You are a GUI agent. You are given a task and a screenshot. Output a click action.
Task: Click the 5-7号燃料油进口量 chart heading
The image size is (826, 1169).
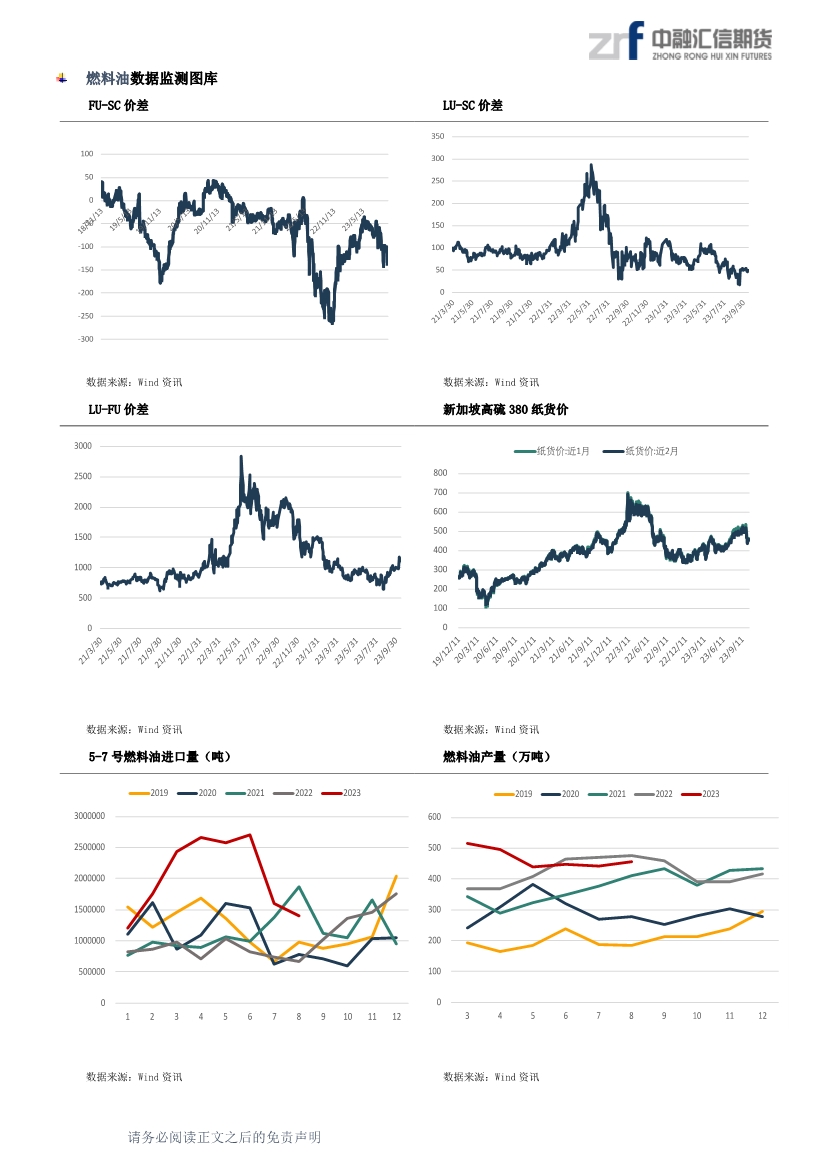160,757
